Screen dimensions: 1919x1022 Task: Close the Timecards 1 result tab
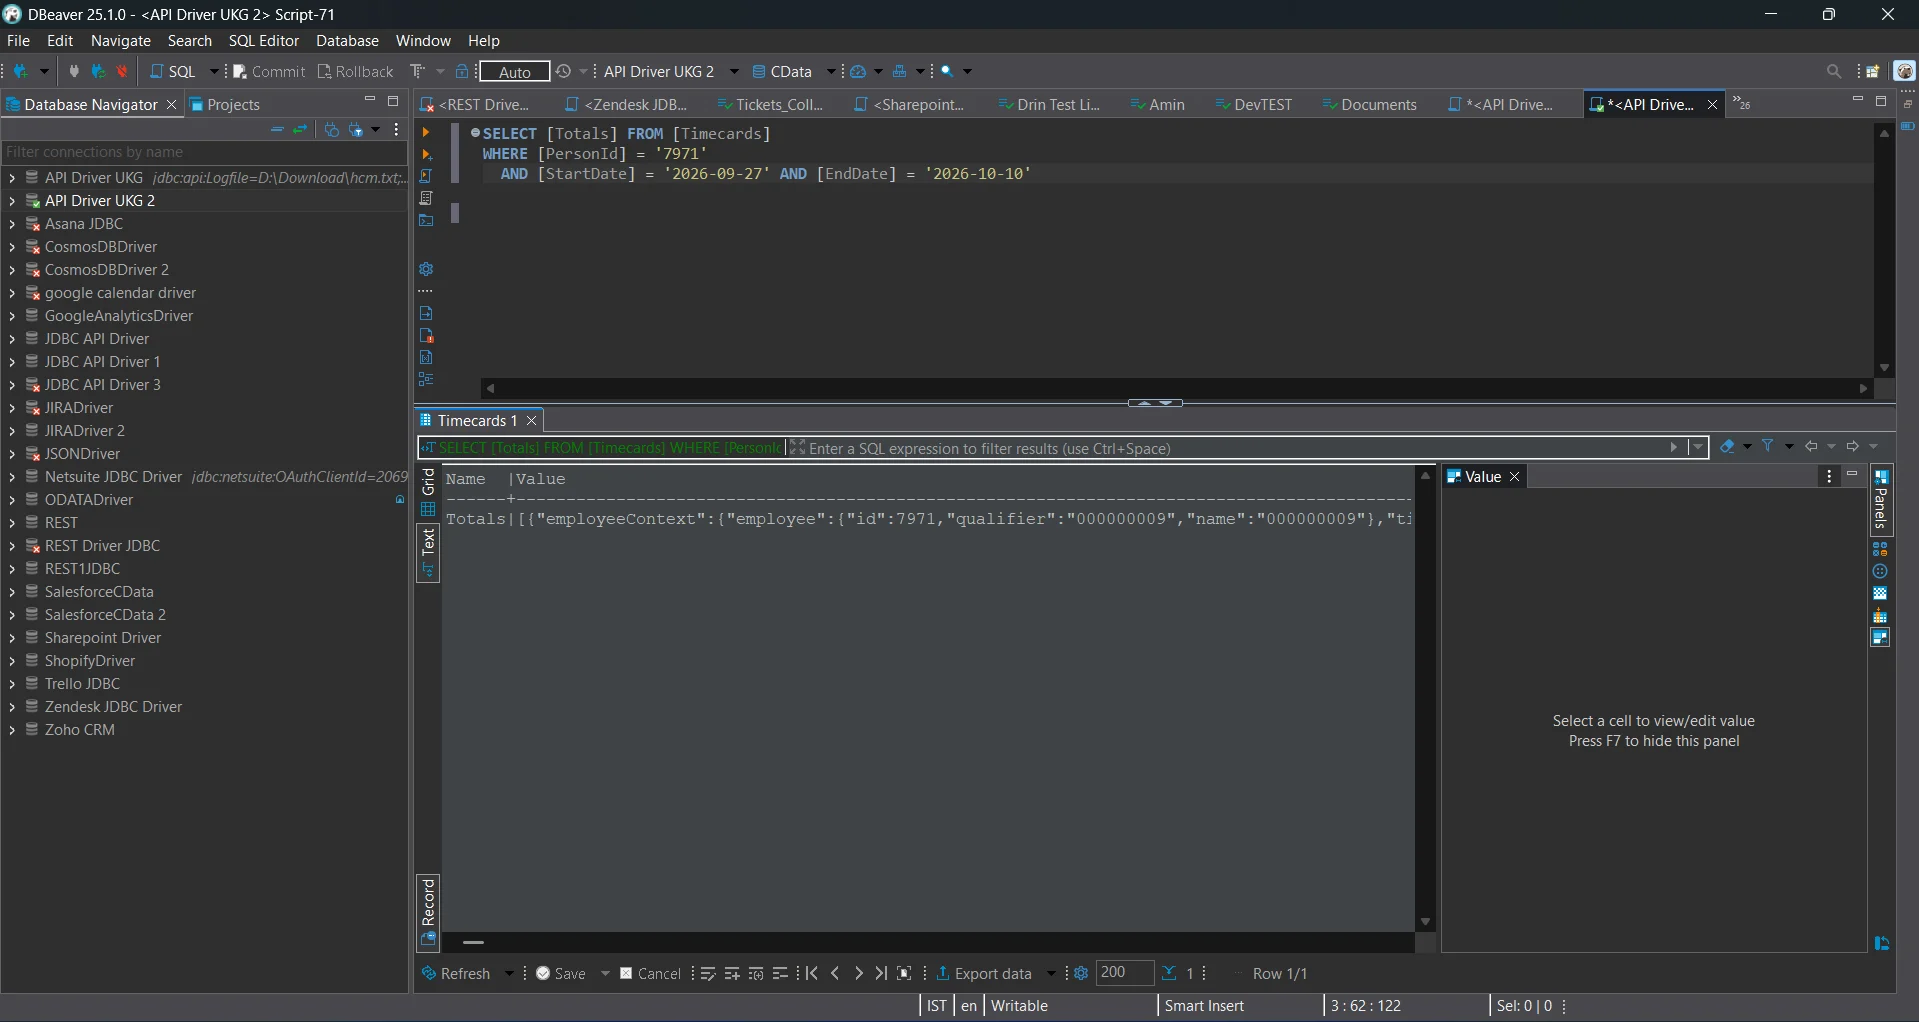coord(532,420)
